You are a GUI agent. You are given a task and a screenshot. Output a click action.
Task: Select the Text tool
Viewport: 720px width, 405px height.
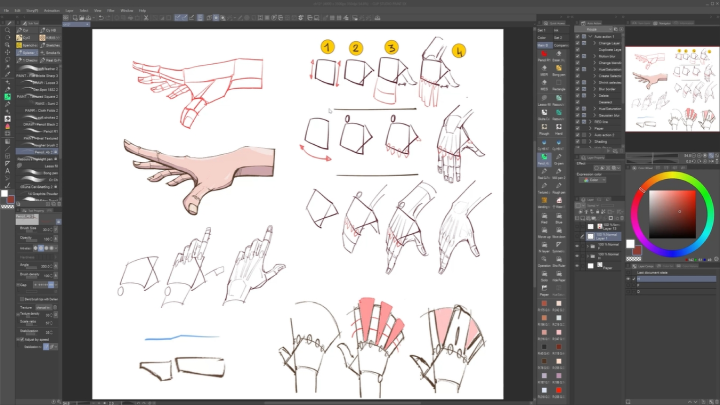point(7,171)
